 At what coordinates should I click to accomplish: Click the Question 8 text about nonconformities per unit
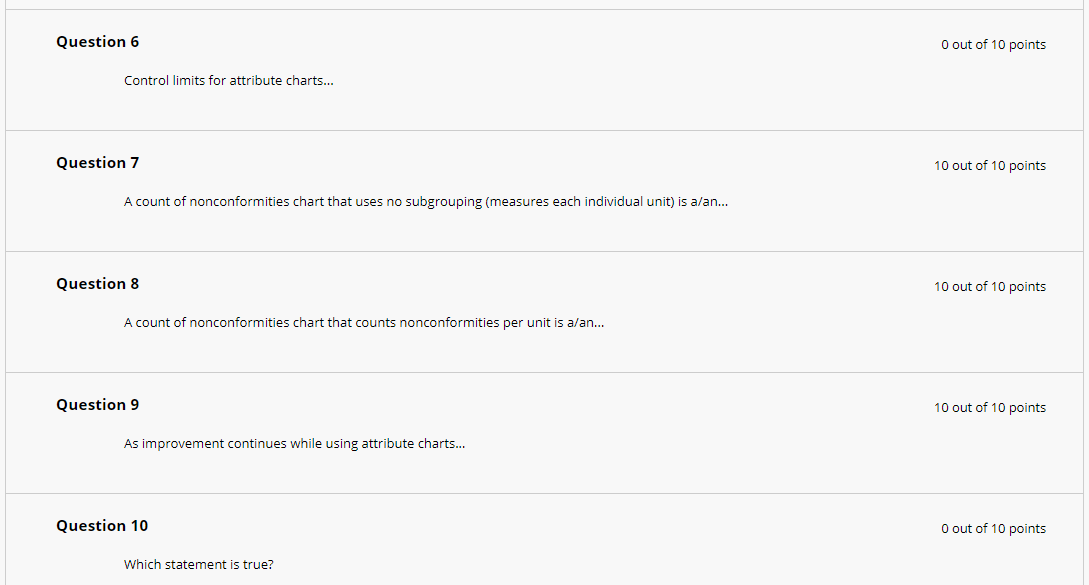[364, 322]
